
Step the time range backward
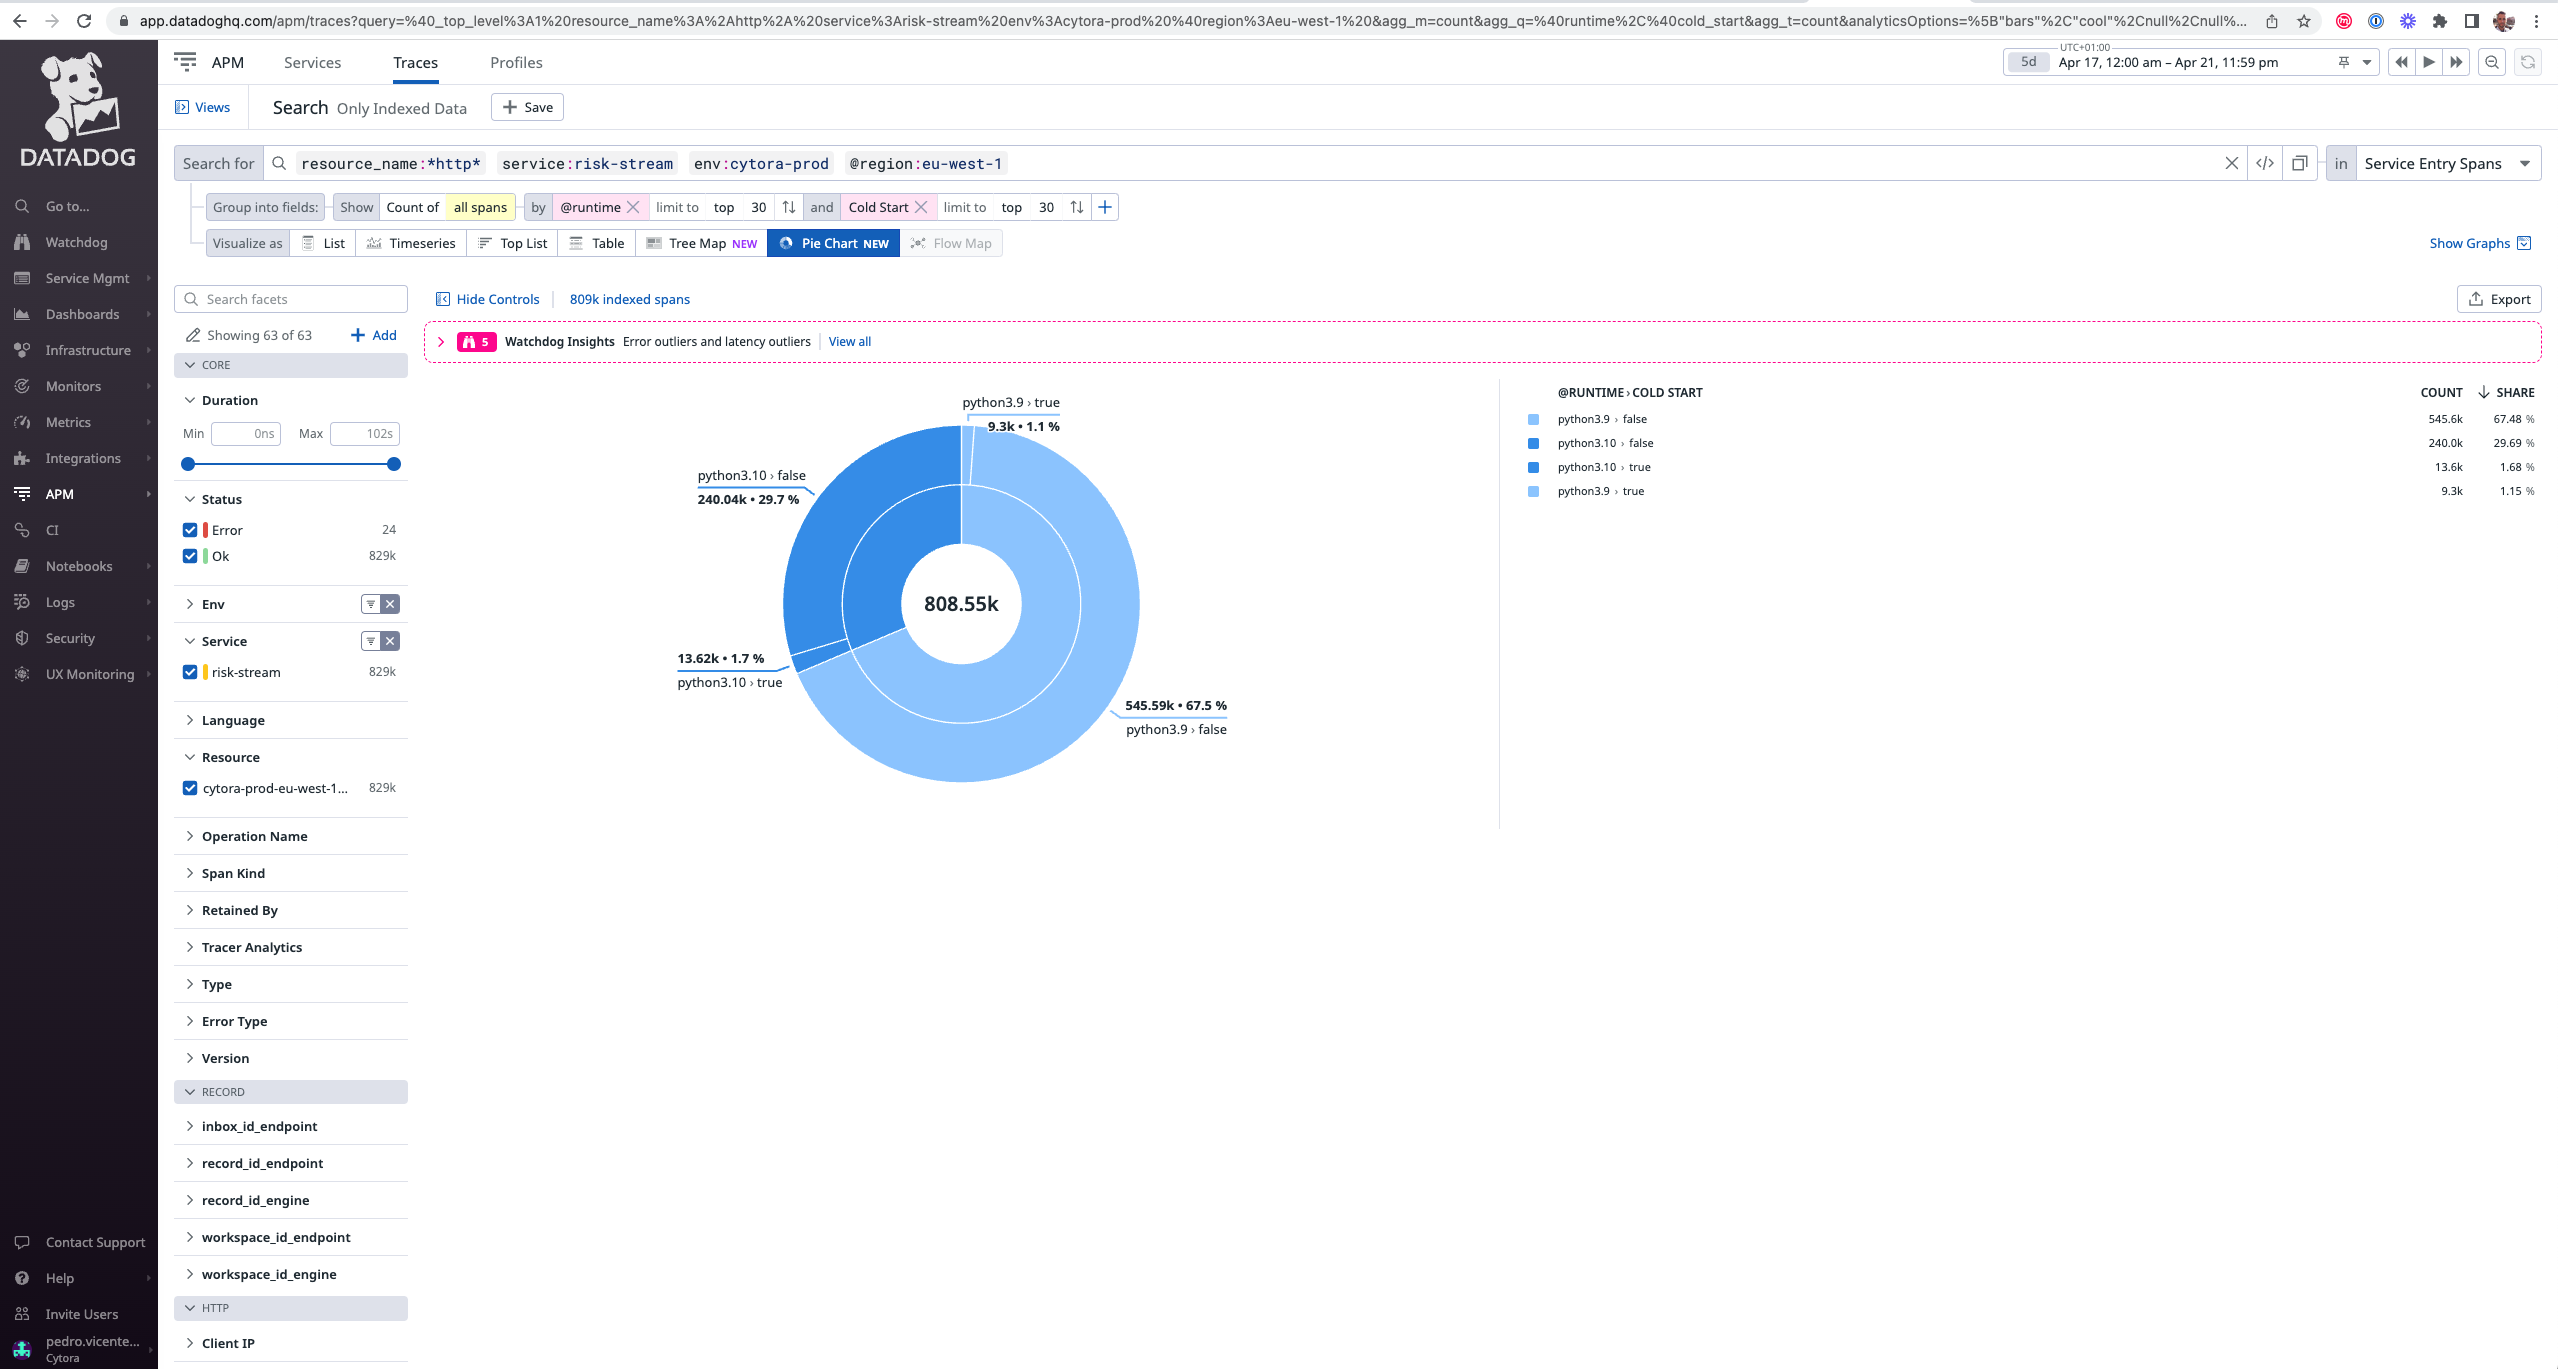pyautogui.click(x=2401, y=62)
